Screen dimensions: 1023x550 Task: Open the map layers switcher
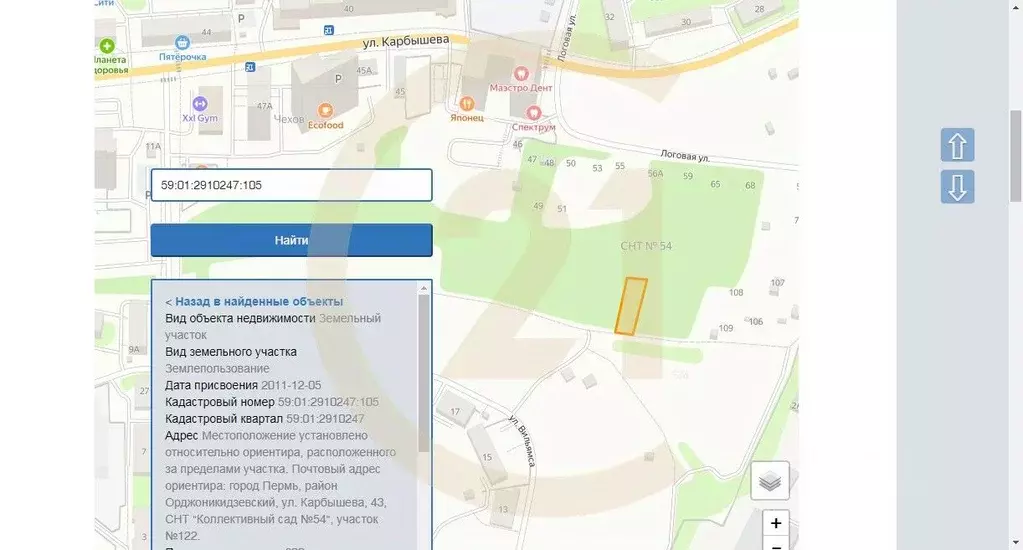[769, 481]
